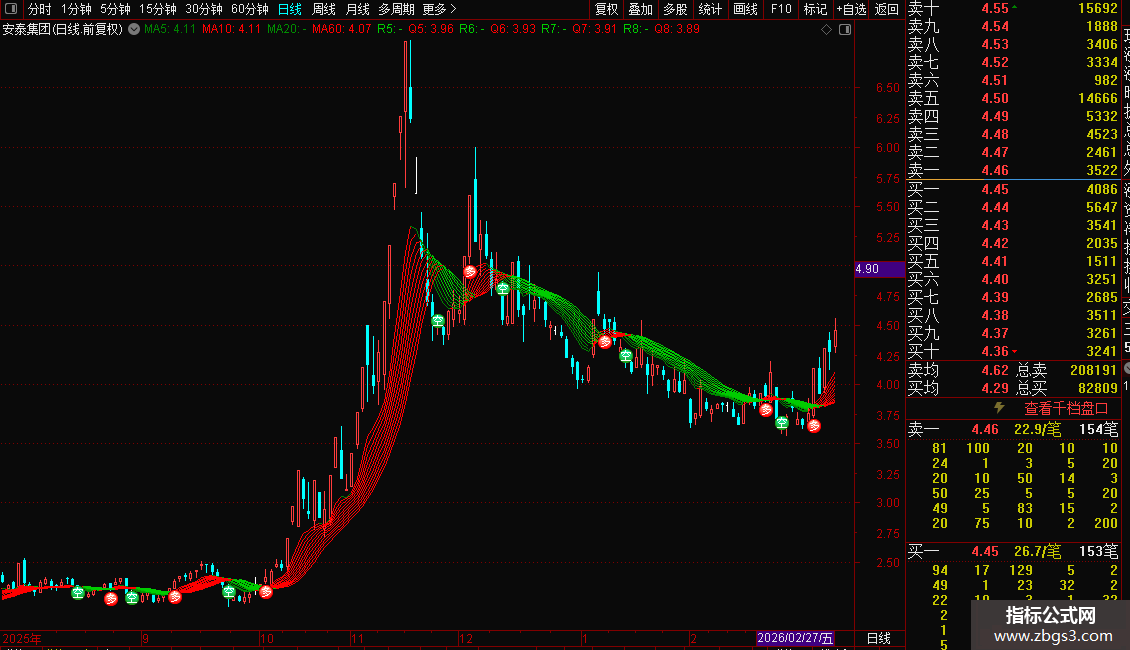Image resolution: width=1130 pixels, height=650 pixels.
Task: Open the 复权 adjustment option
Action: pyautogui.click(x=606, y=9)
